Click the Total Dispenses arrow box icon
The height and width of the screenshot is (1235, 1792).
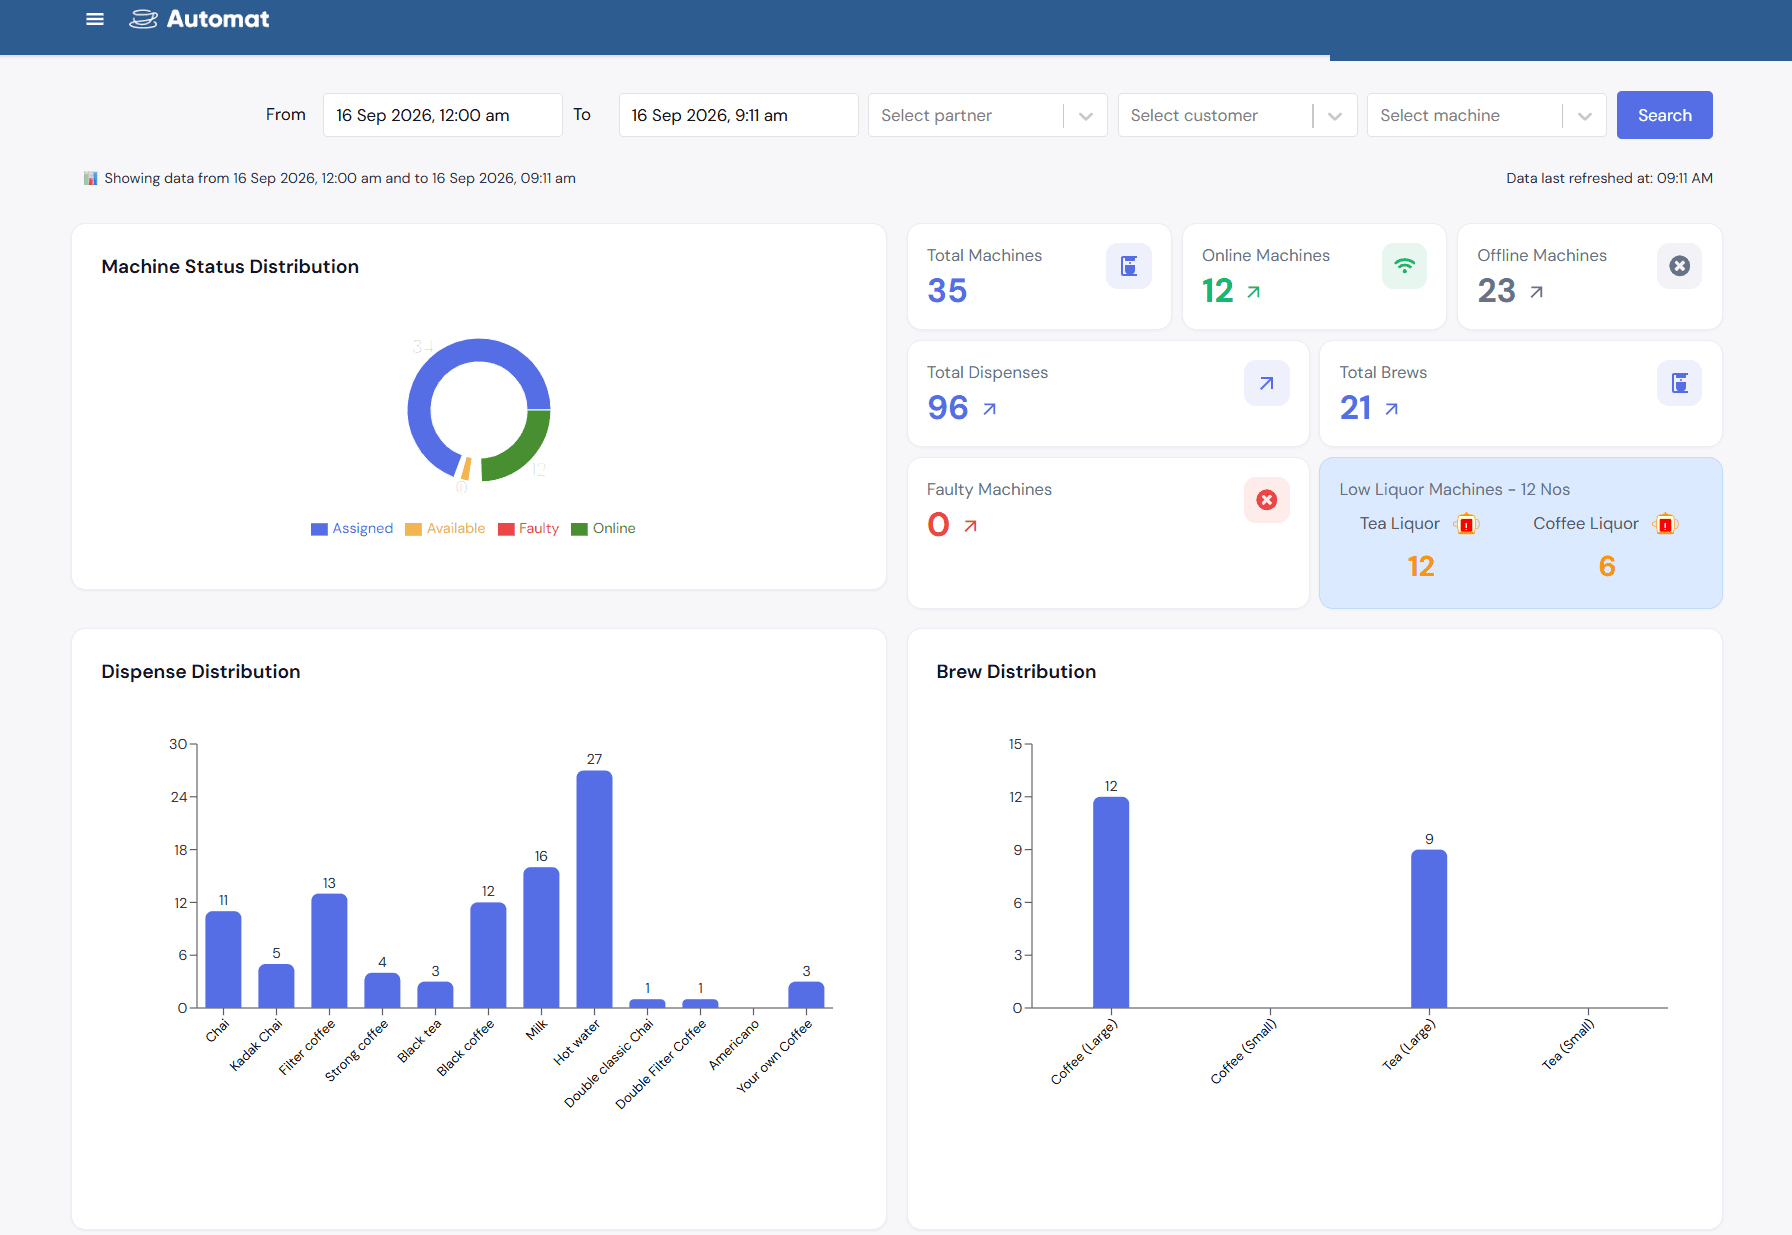point(1266,383)
